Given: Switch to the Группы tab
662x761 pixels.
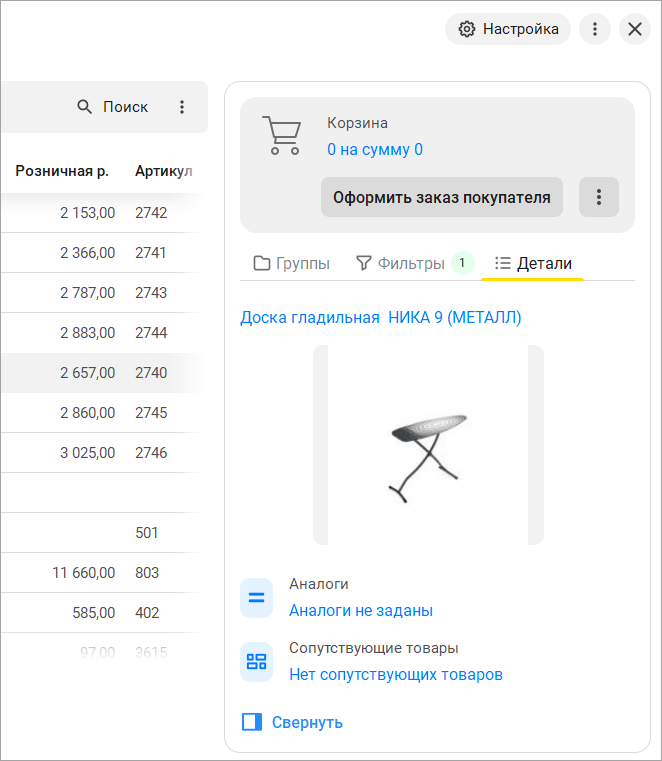Looking at the screenshot, I should coord(292,263).
